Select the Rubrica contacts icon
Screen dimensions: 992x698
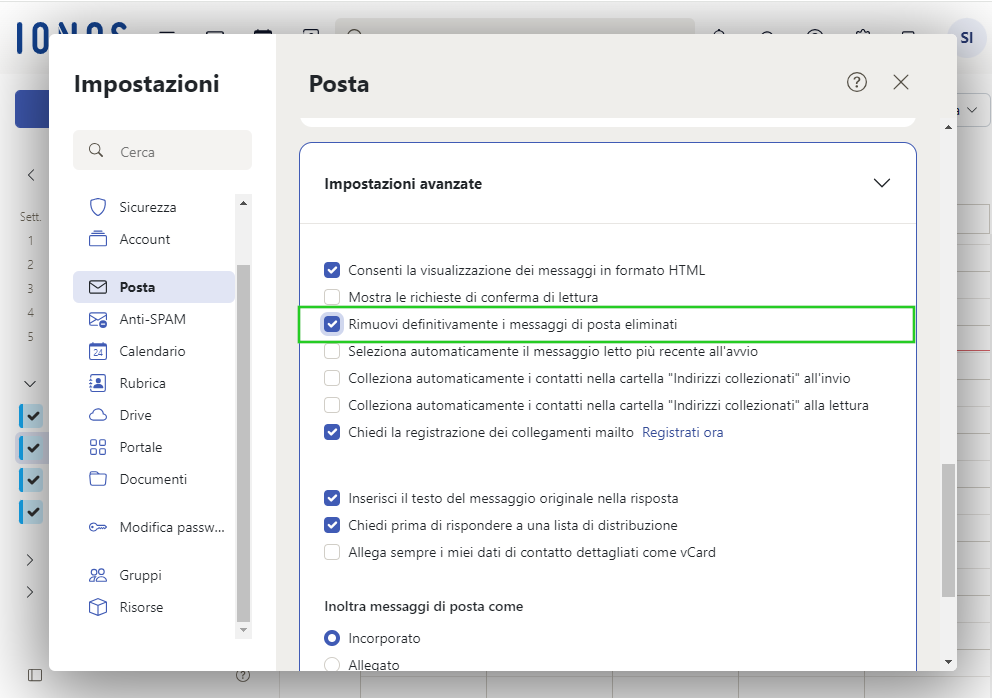[98, 383]
